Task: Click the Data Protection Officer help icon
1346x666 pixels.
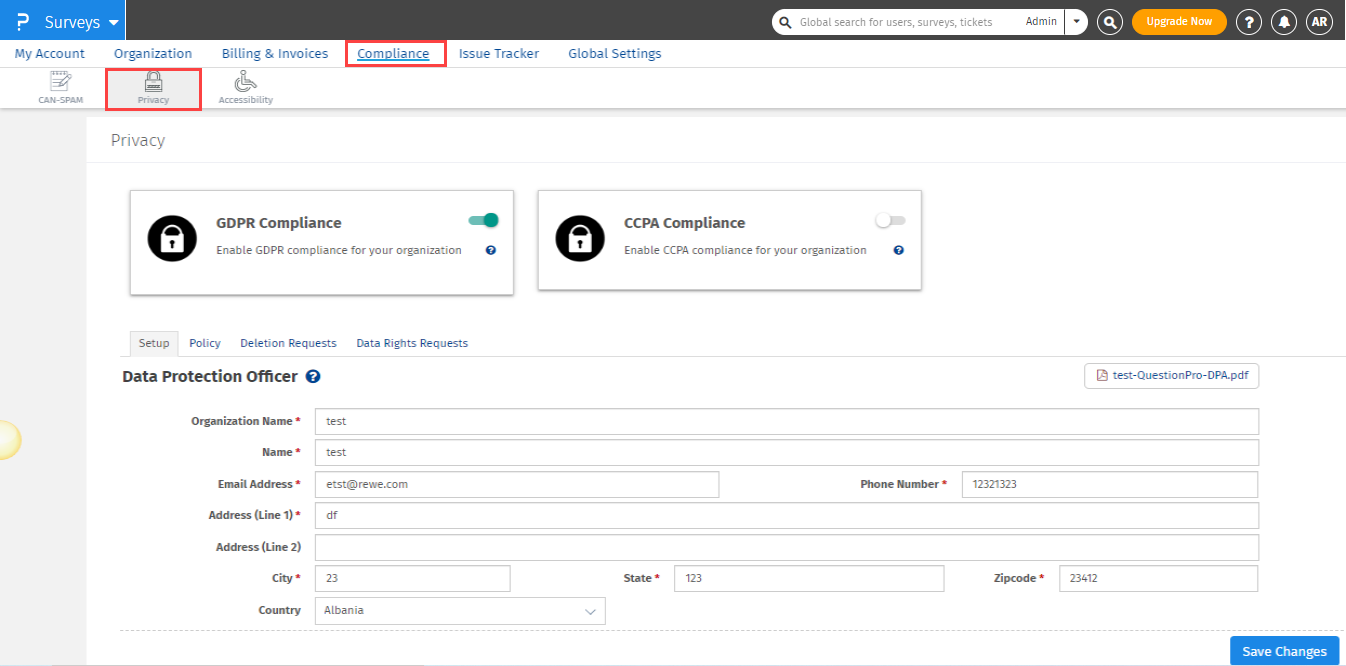Action: (313, 377)
